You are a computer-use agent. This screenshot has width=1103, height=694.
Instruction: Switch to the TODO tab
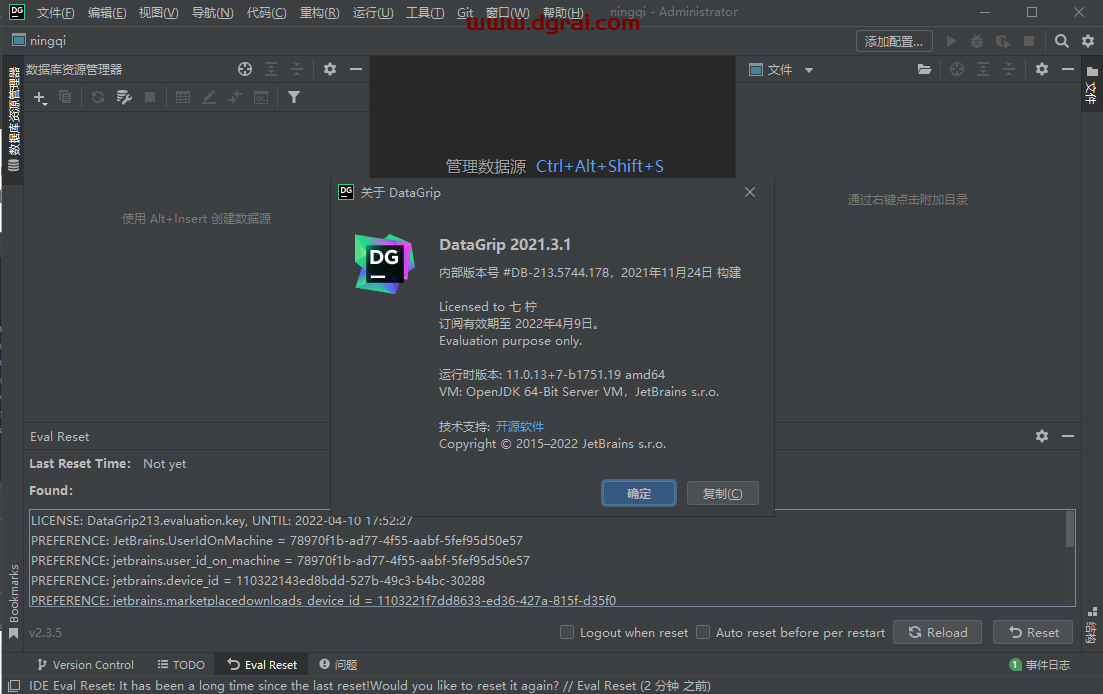tap(181, 664)
